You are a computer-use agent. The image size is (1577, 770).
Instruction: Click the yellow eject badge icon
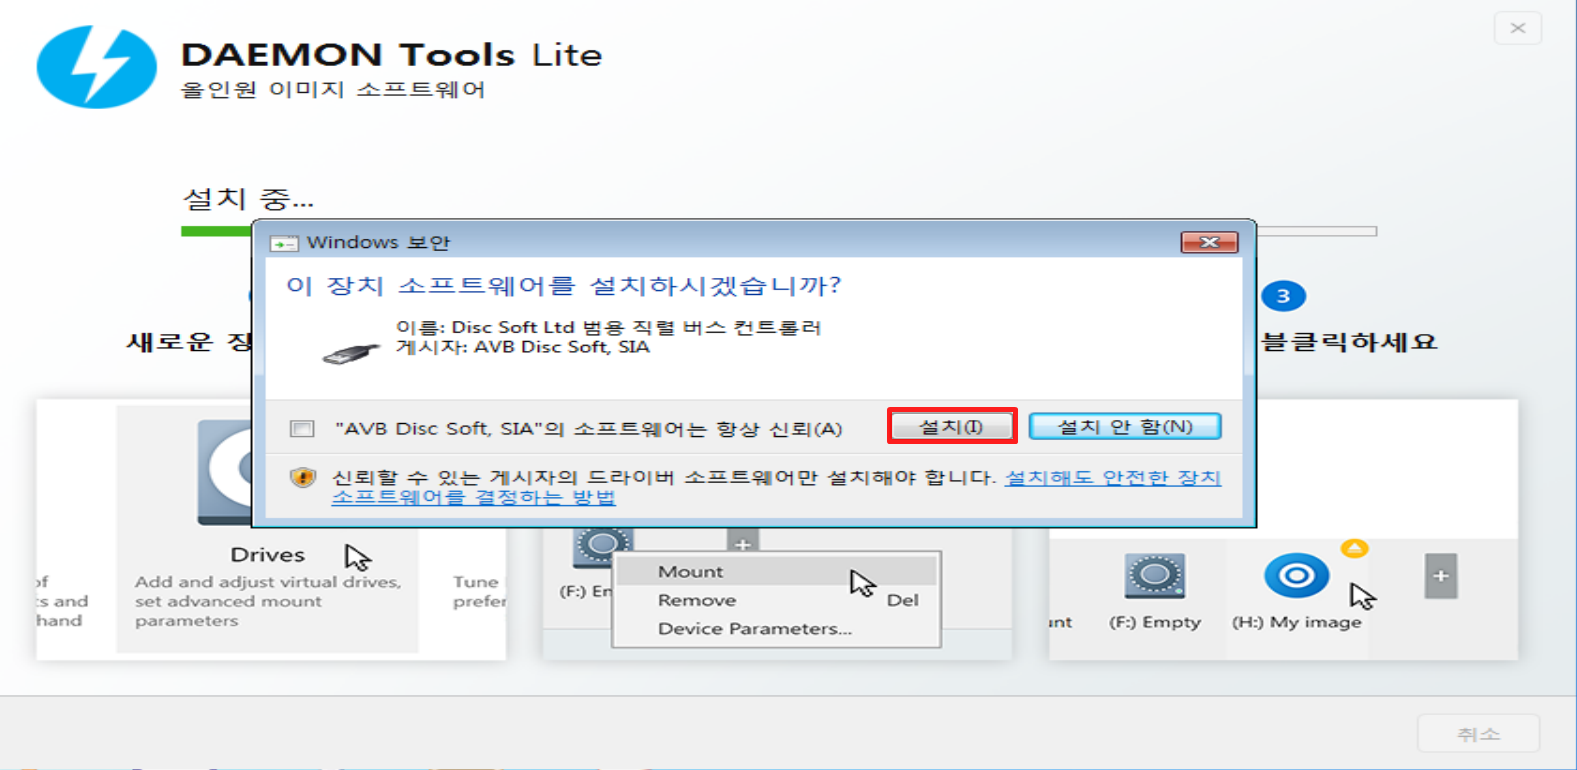point(1354,548)
